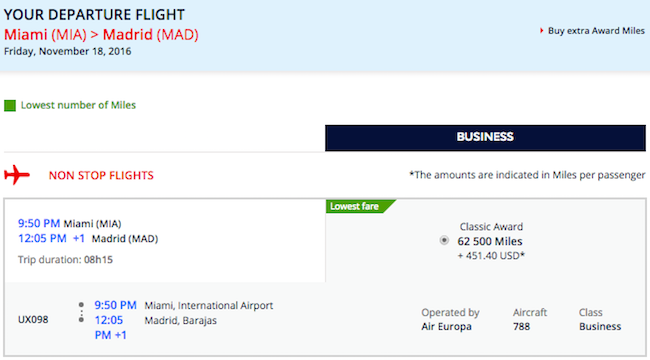Click the flight leg dots connector icon

pos(81,312)
